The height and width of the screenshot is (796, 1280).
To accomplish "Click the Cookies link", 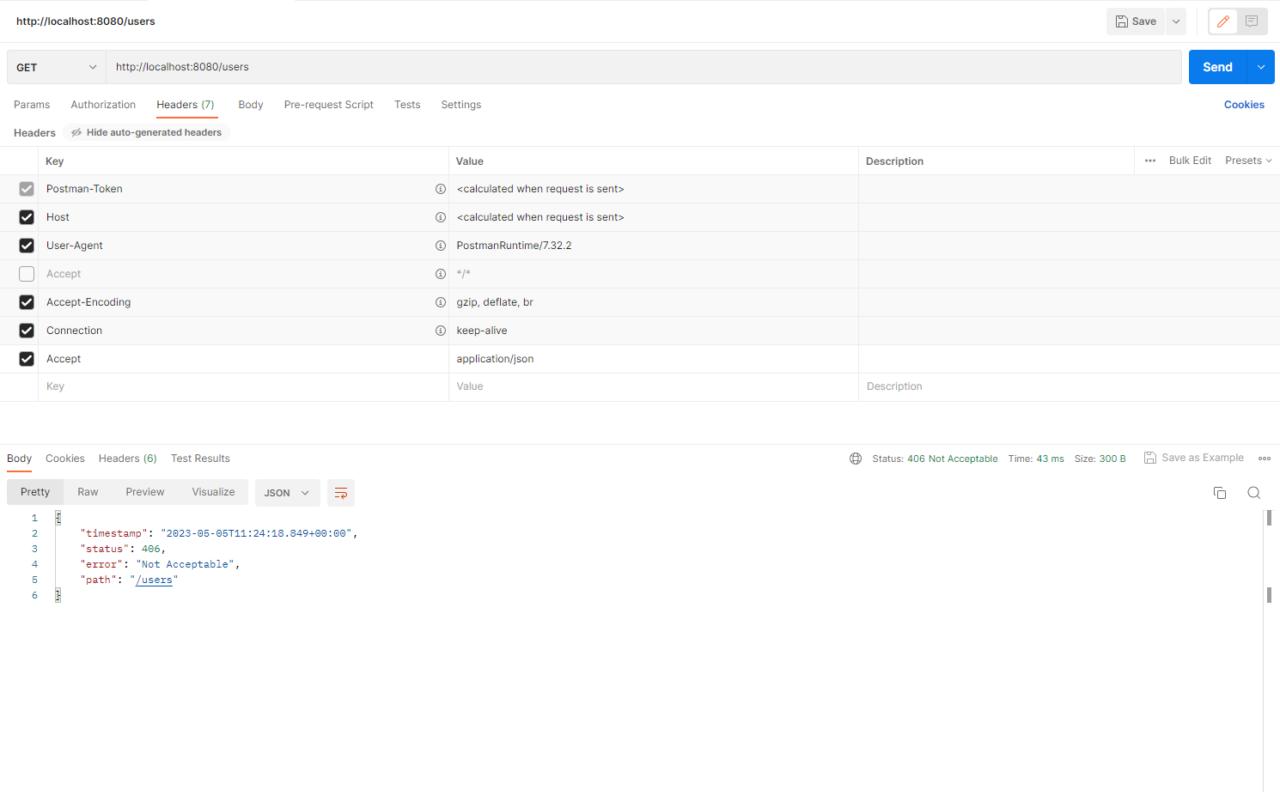I will pos(1244,105).
